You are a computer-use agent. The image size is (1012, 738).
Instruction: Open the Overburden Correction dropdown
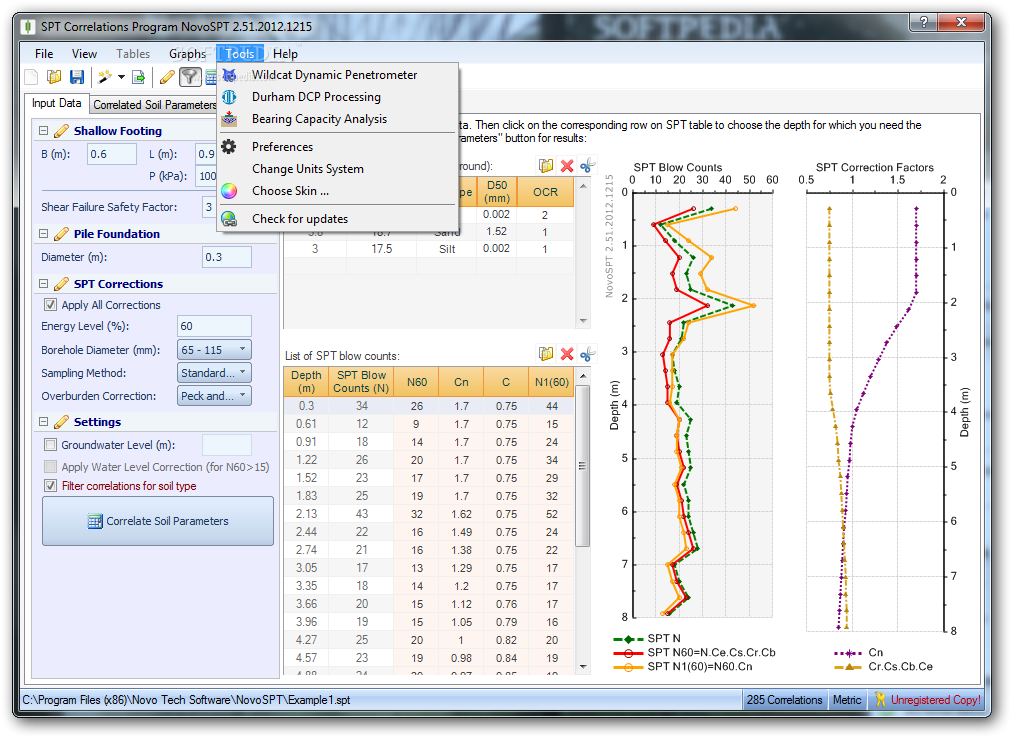pyautogui.click(x=214, y=396)
